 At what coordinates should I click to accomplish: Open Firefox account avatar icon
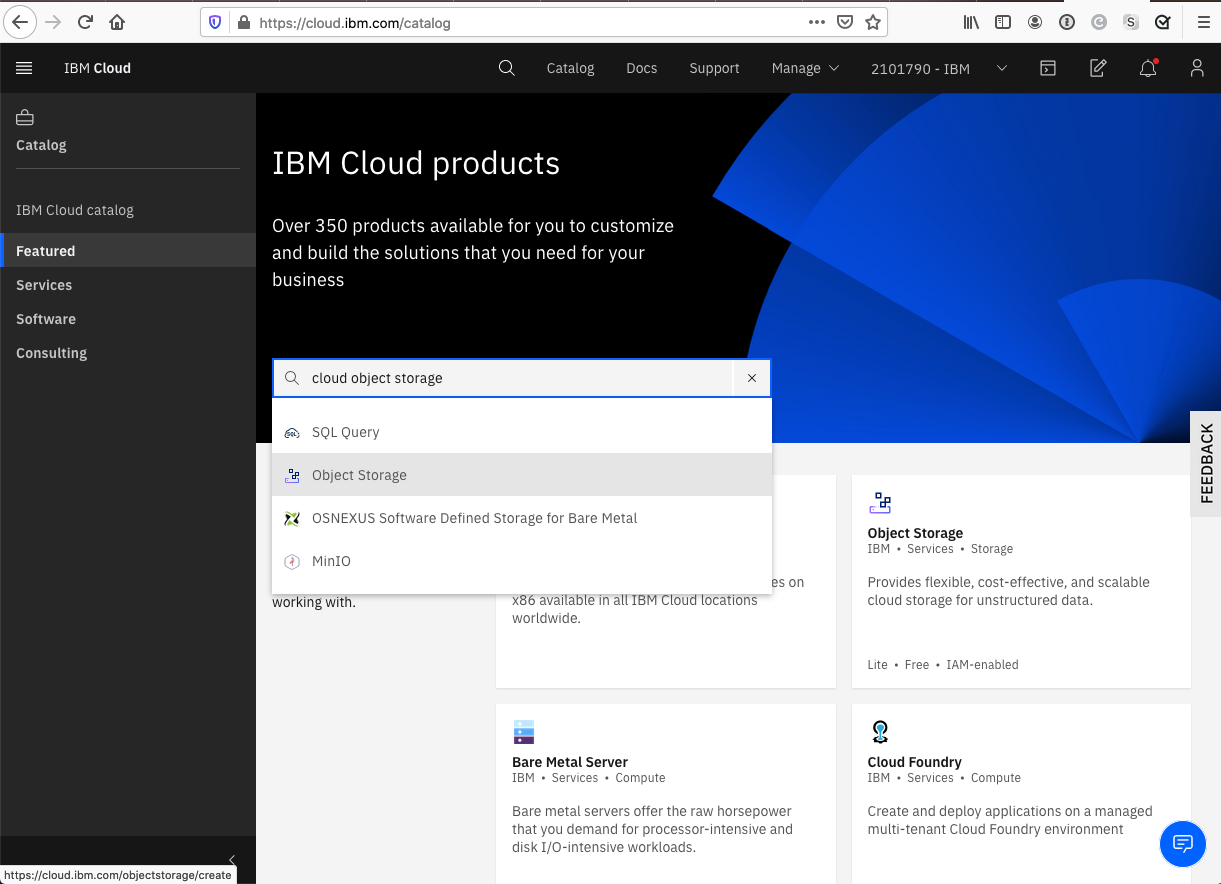point(1035,22)
